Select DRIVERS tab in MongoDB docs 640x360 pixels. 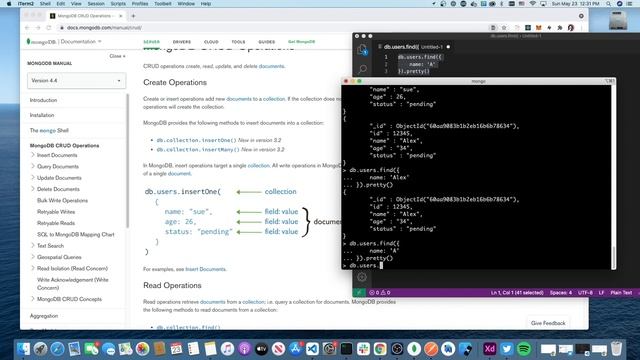182,42
